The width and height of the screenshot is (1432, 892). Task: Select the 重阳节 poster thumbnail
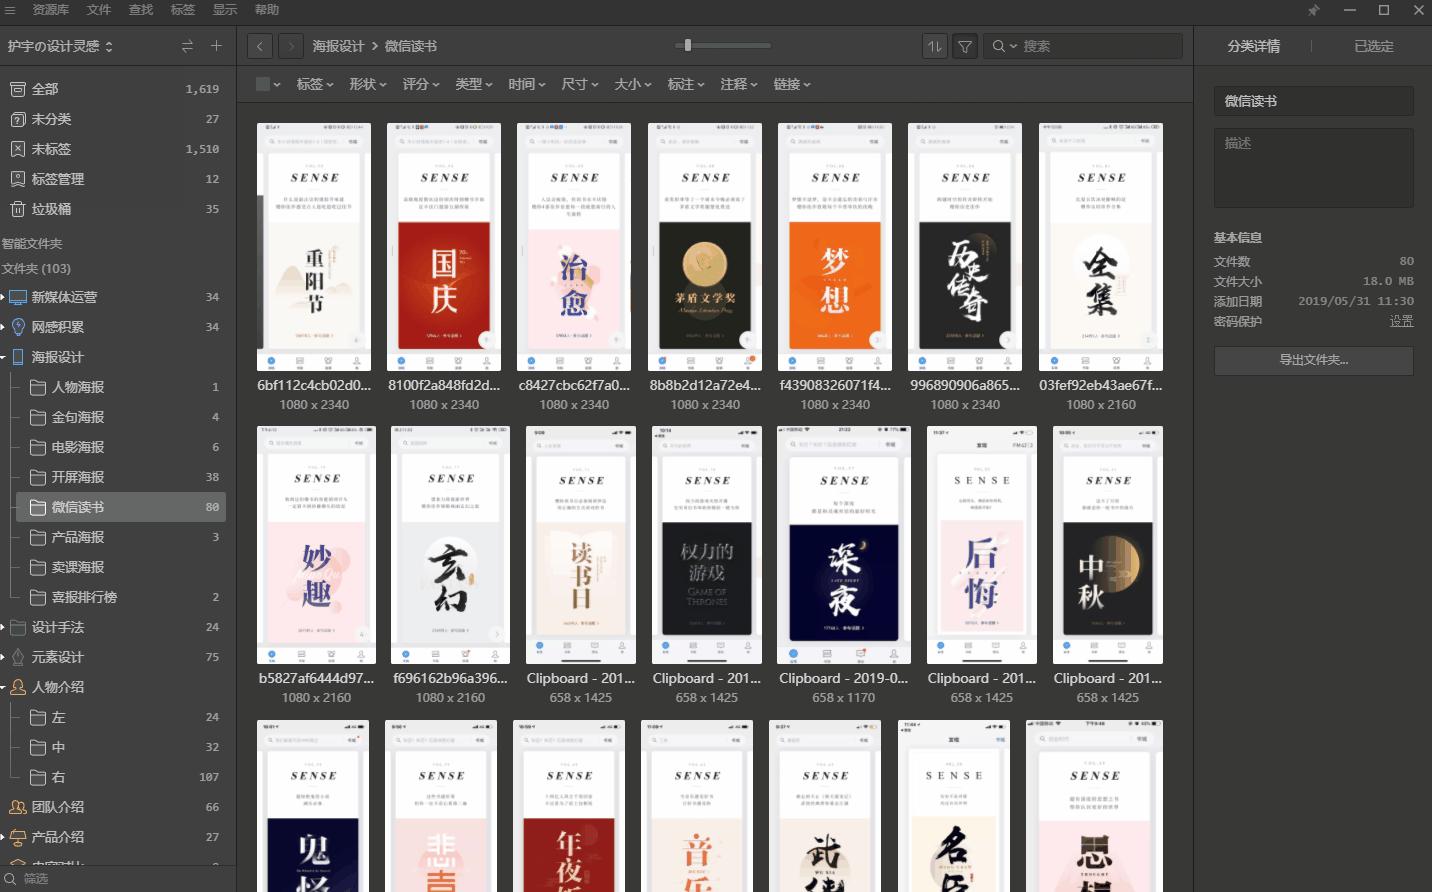coord(314,247)
